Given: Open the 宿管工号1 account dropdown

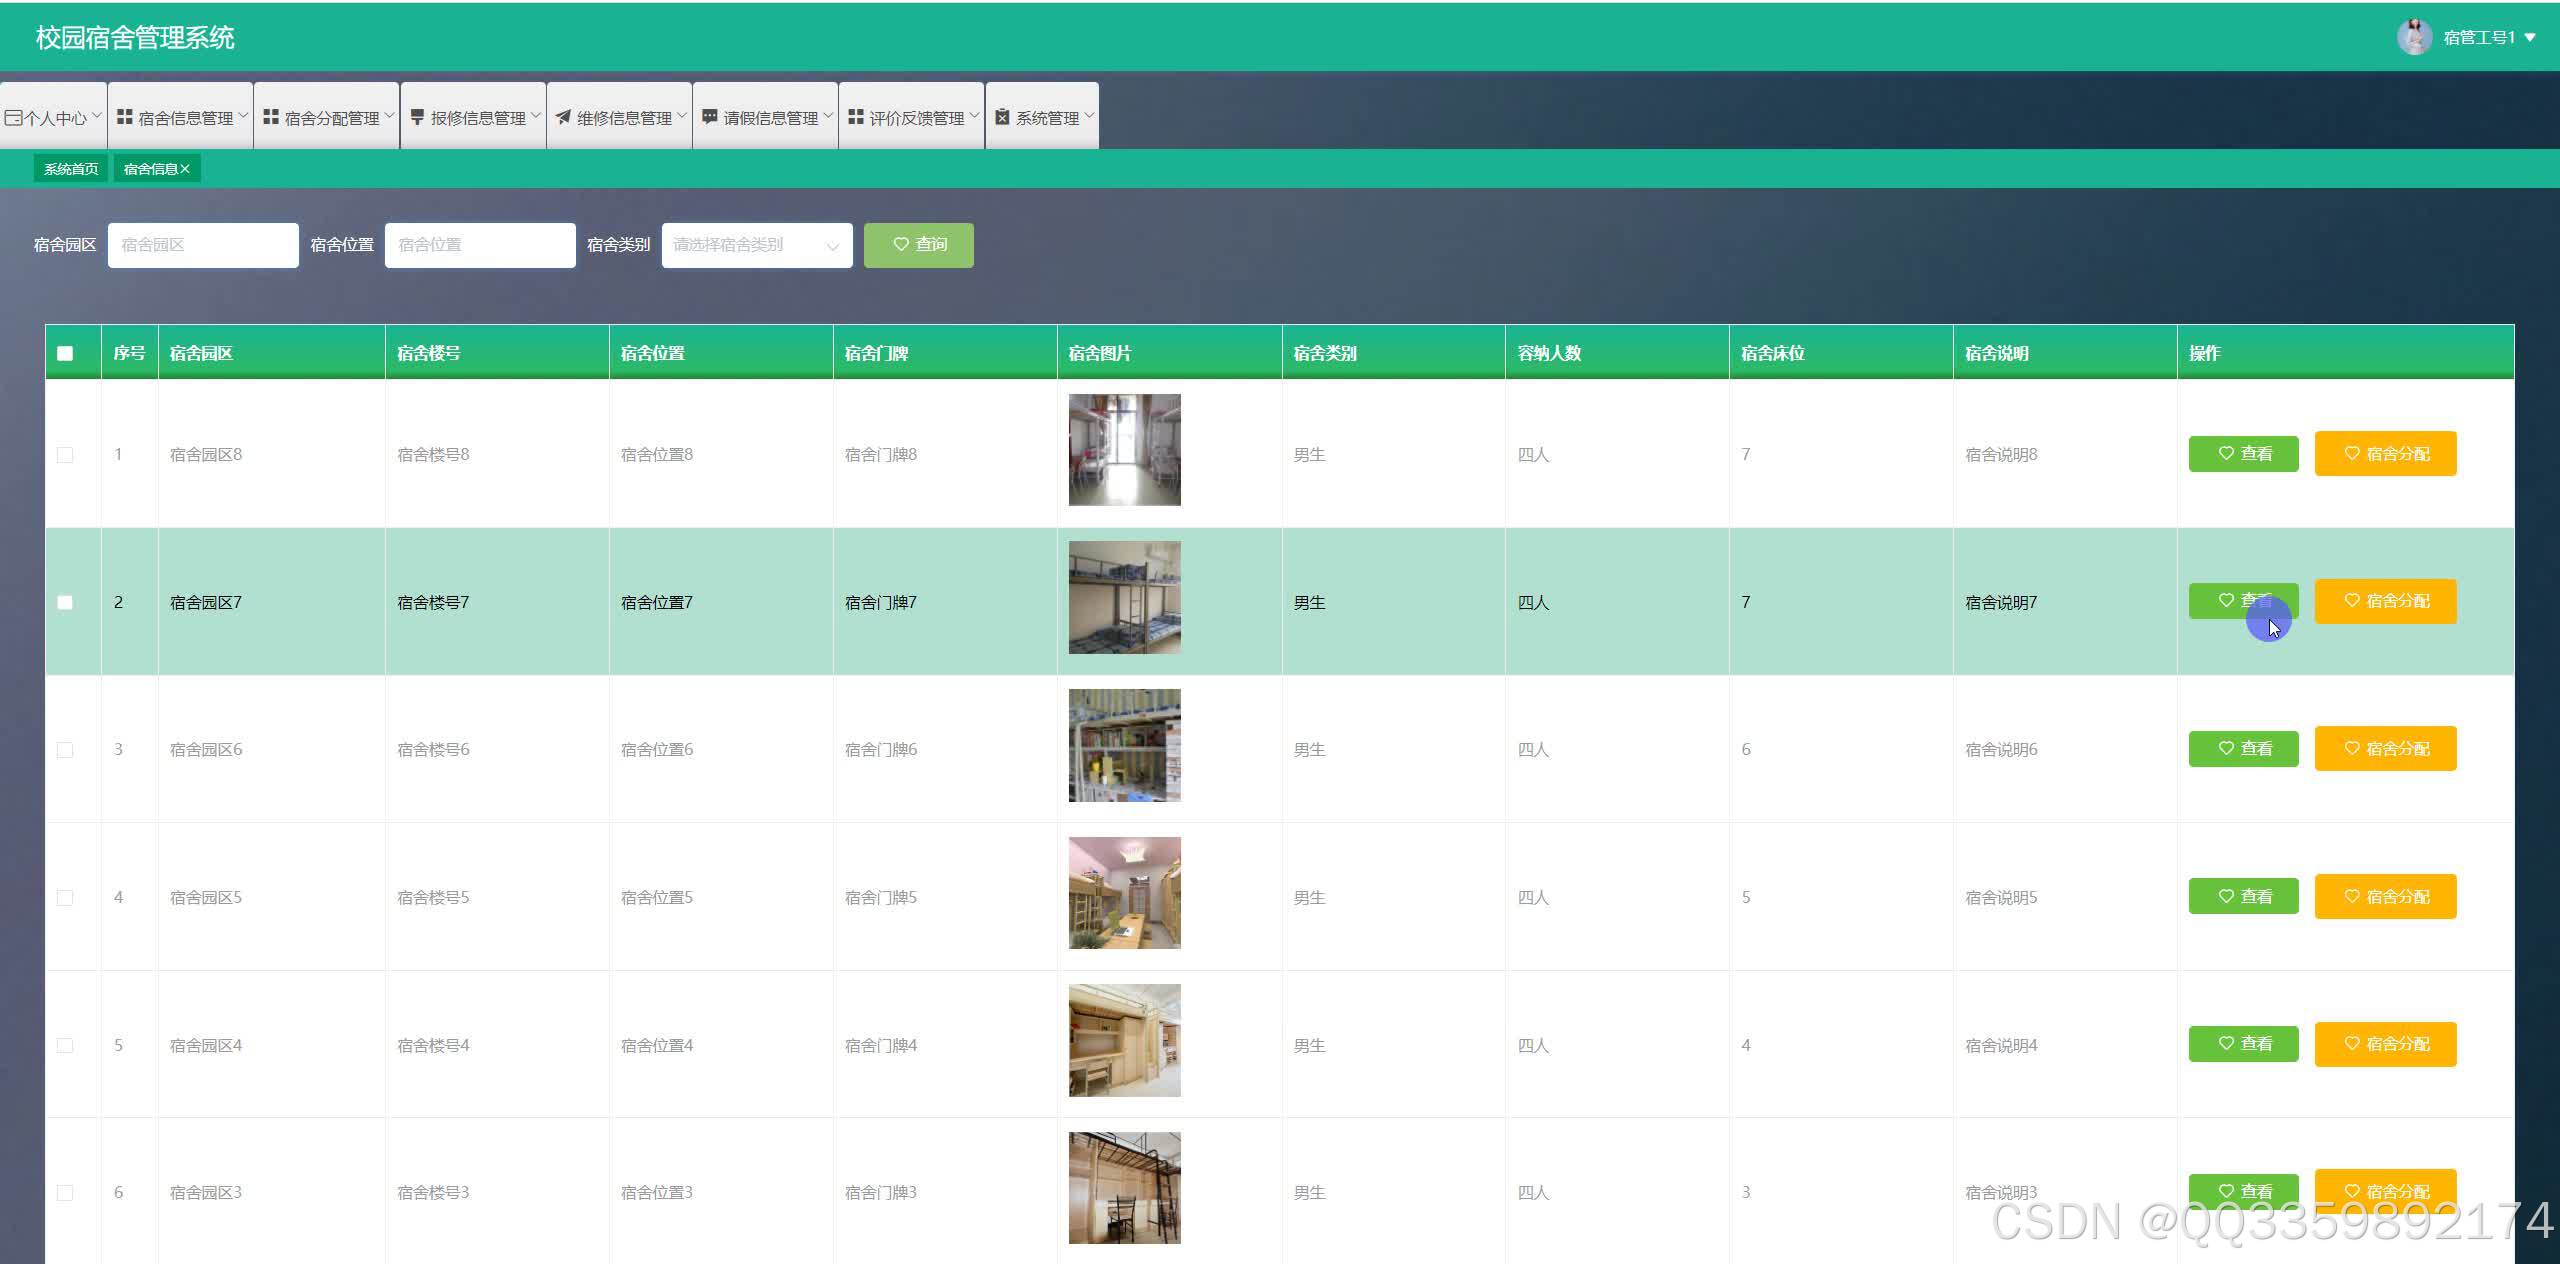Looking at the screenshot, I should 2489,37.
